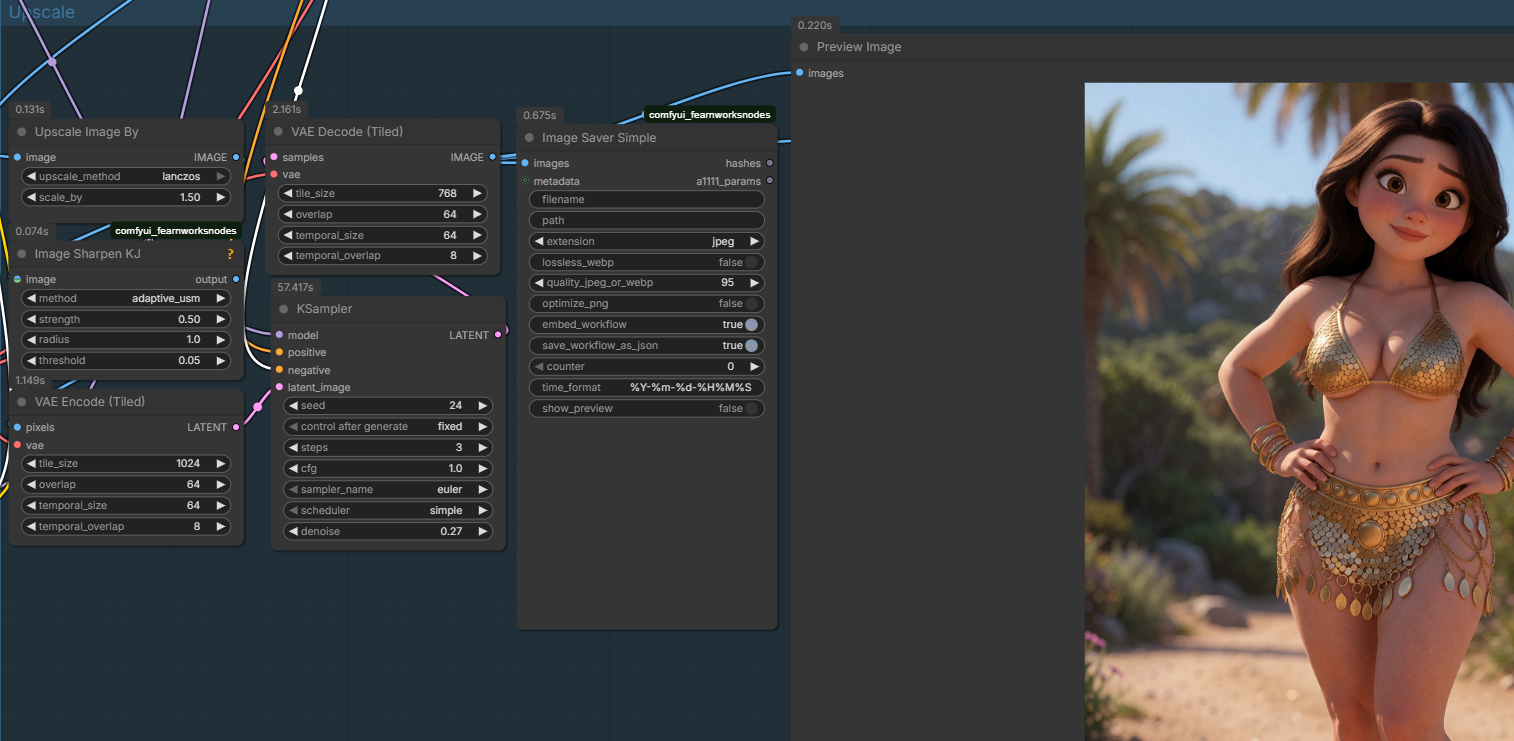
Task: Edit the time_format field
Action: [646, 387]
